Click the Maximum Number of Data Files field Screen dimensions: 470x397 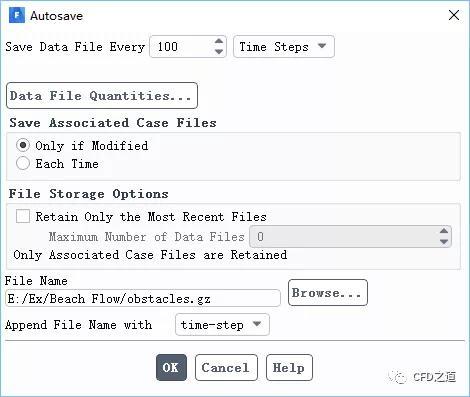pyautogui.click(x=345, y=237)
